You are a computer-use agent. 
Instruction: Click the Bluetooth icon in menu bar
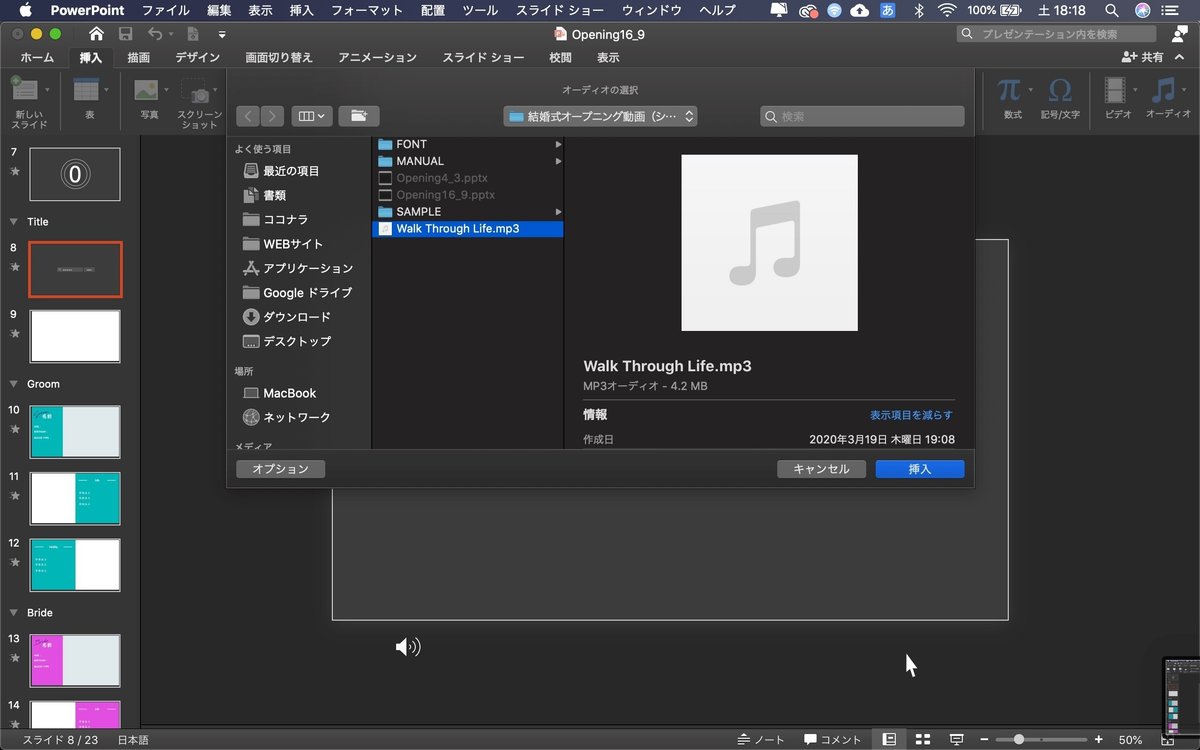tap(919, 10)
